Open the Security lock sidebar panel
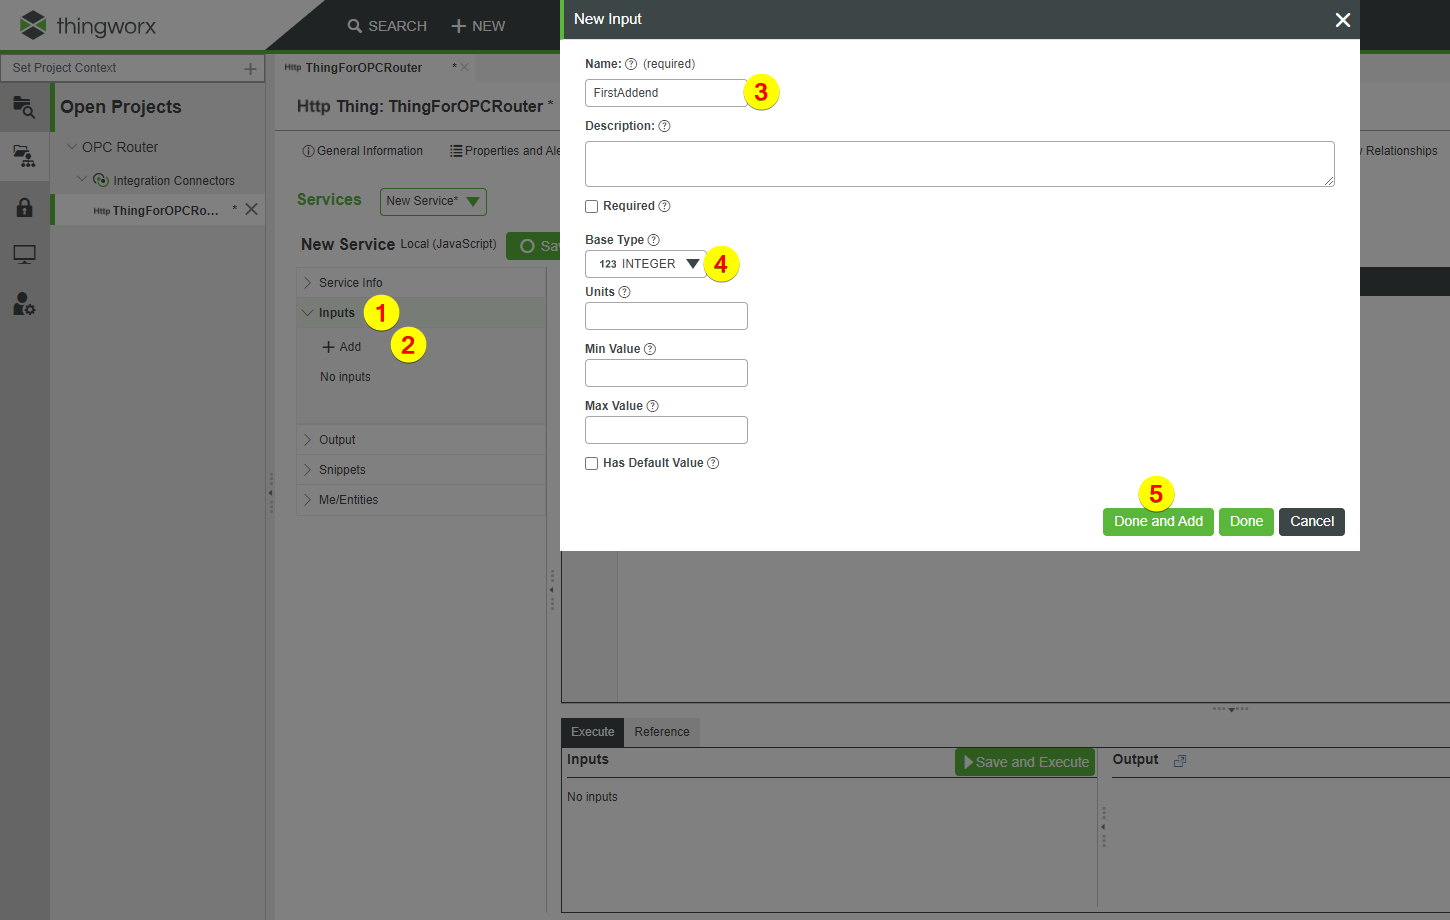Viewport: 1450px width, 920px height. 25,207
